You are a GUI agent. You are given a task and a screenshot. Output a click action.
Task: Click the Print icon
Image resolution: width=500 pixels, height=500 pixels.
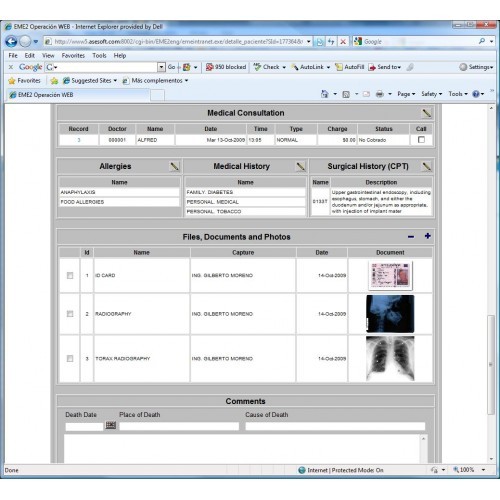(x=380, y=94)
